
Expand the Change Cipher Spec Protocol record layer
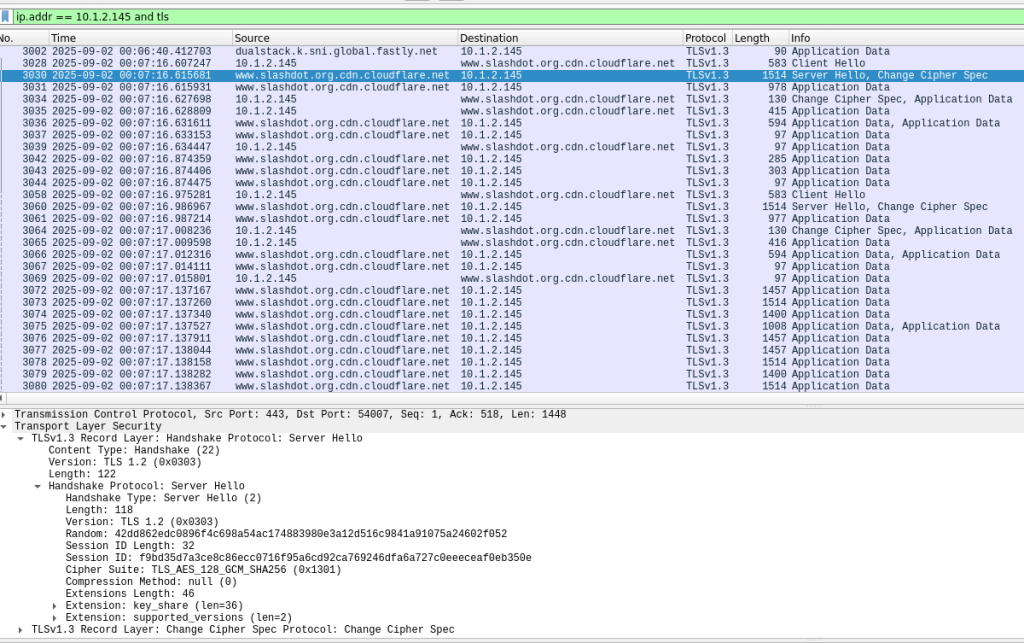[20, 630]
